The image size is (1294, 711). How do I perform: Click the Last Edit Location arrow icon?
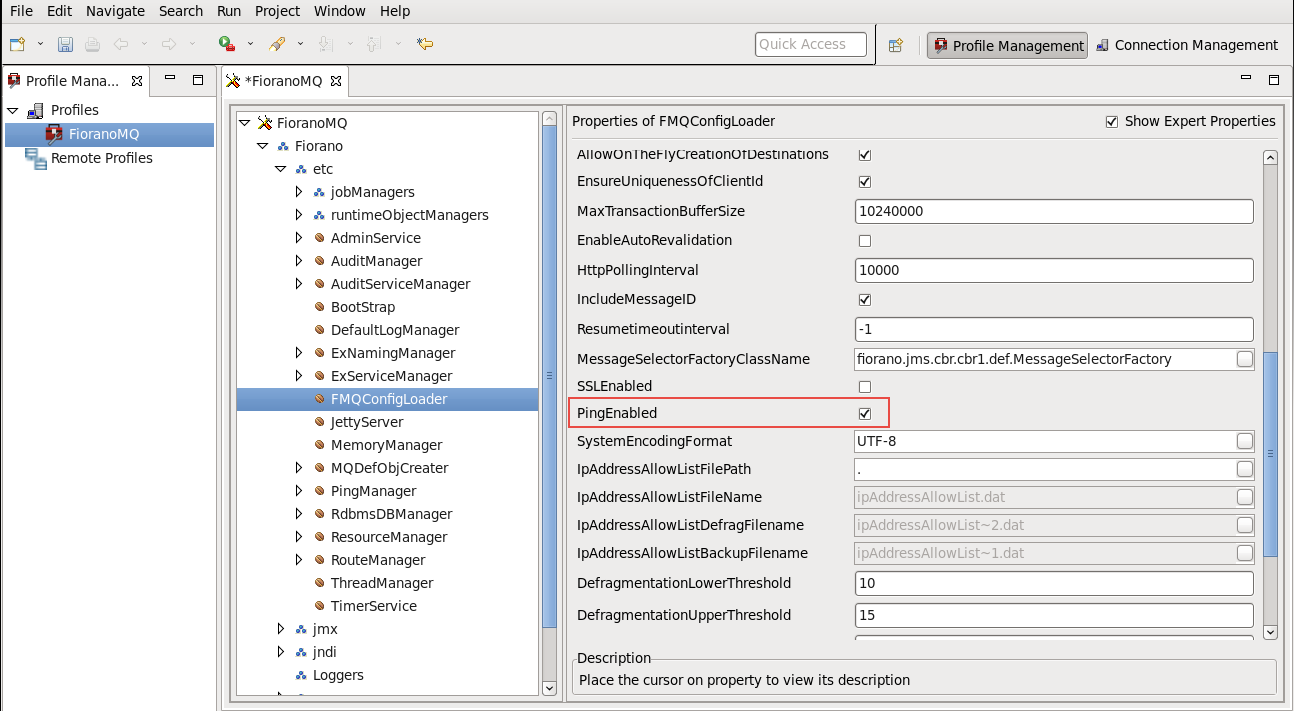tap(425, 44)
